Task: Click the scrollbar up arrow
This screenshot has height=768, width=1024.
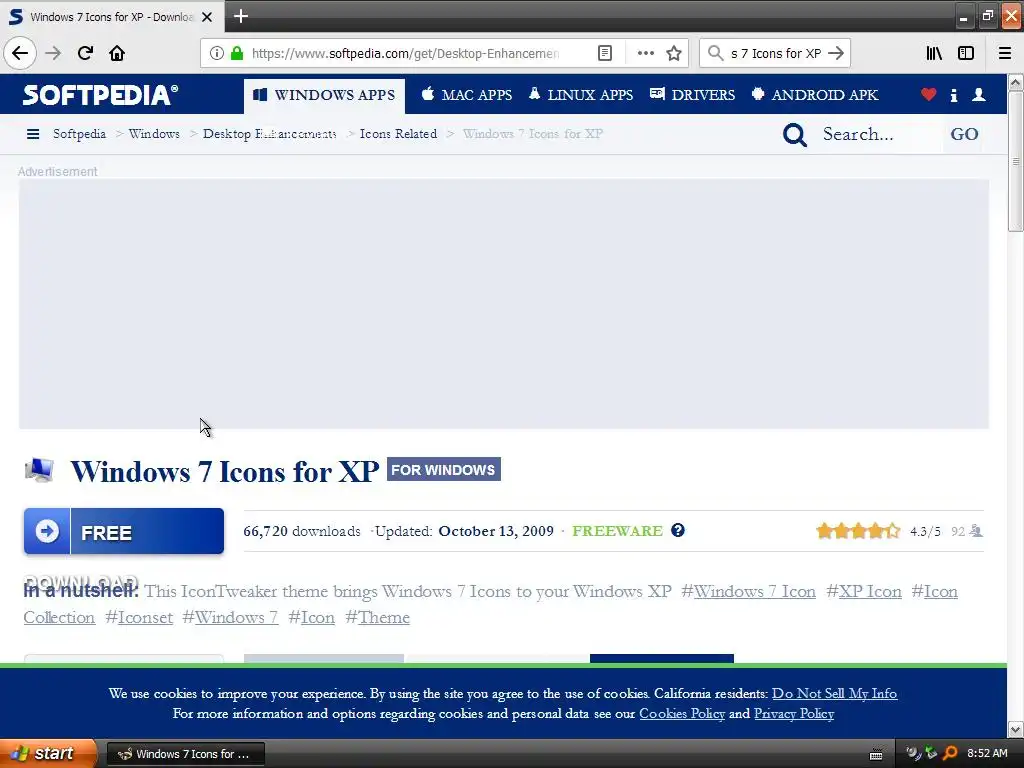Action: point(1015,82)
